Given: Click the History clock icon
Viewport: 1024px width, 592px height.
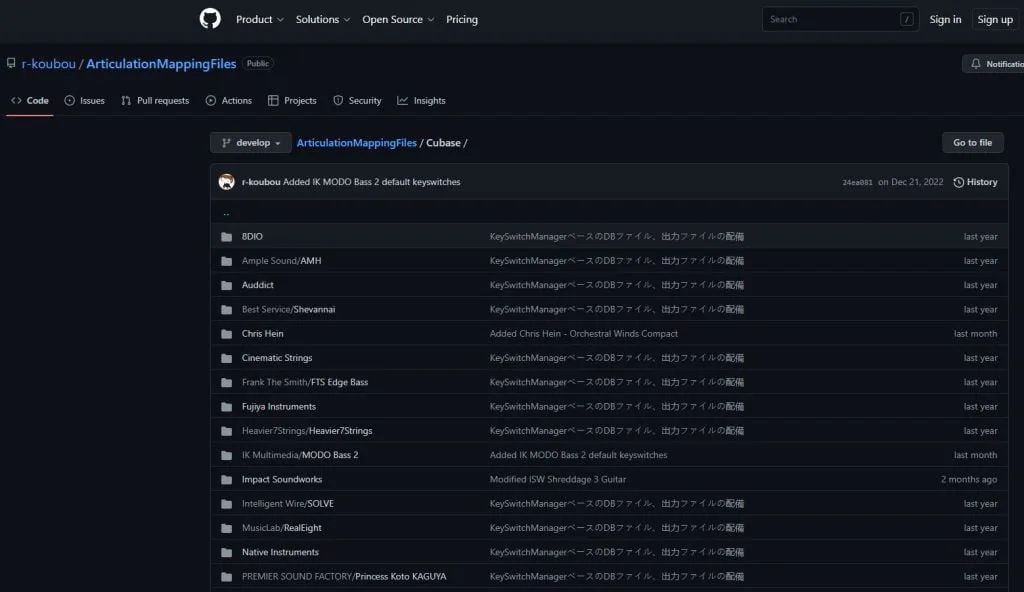Looking at the screenshot, I should (x=957, y=182).
